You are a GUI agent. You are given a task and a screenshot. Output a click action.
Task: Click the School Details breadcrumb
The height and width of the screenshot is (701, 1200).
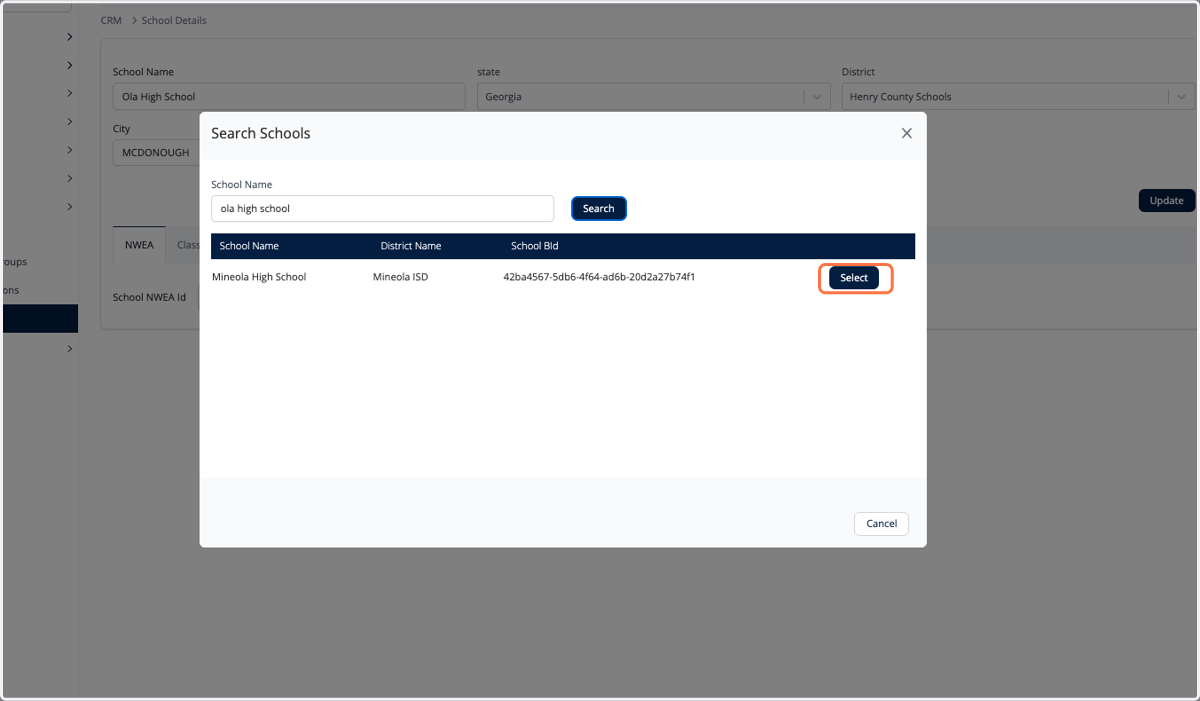point(174,20)
